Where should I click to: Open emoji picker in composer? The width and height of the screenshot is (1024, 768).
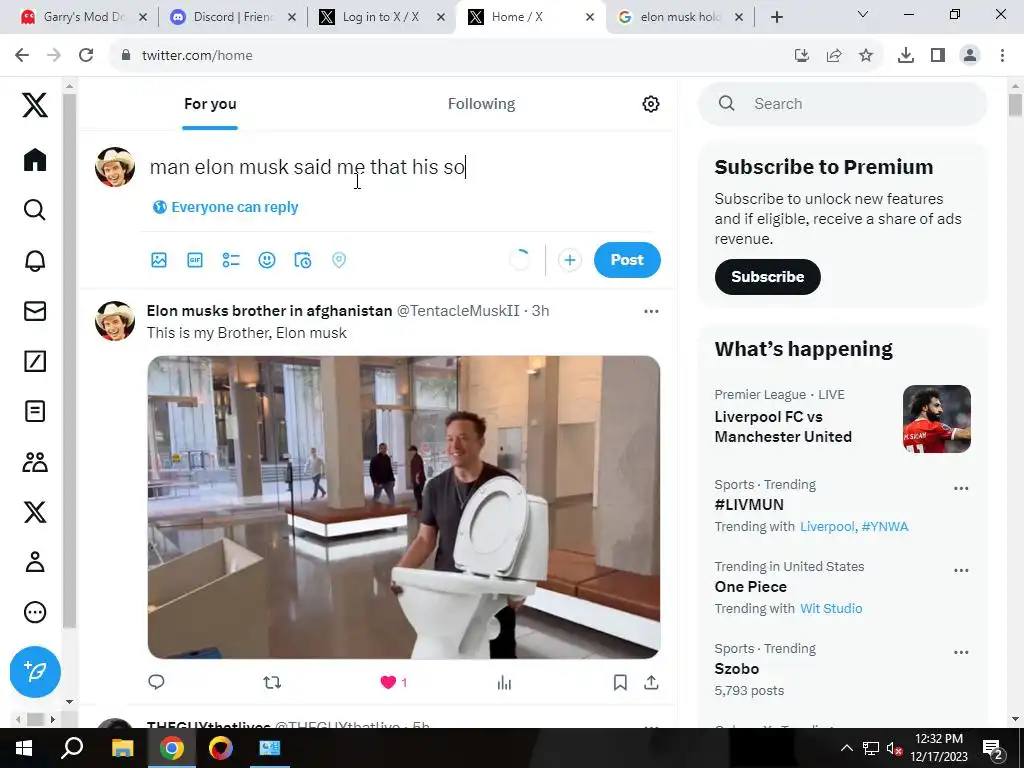click(x=266, y=260)
